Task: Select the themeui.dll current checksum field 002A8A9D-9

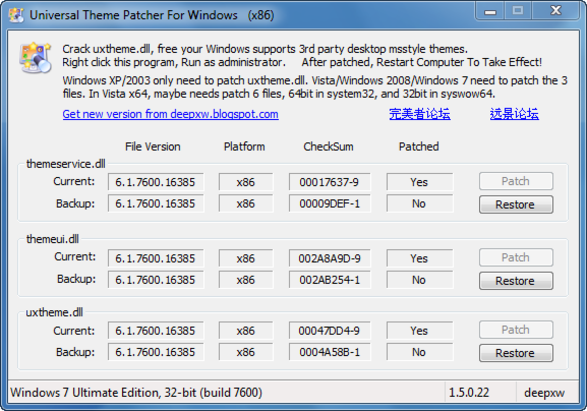Action: 329,258
